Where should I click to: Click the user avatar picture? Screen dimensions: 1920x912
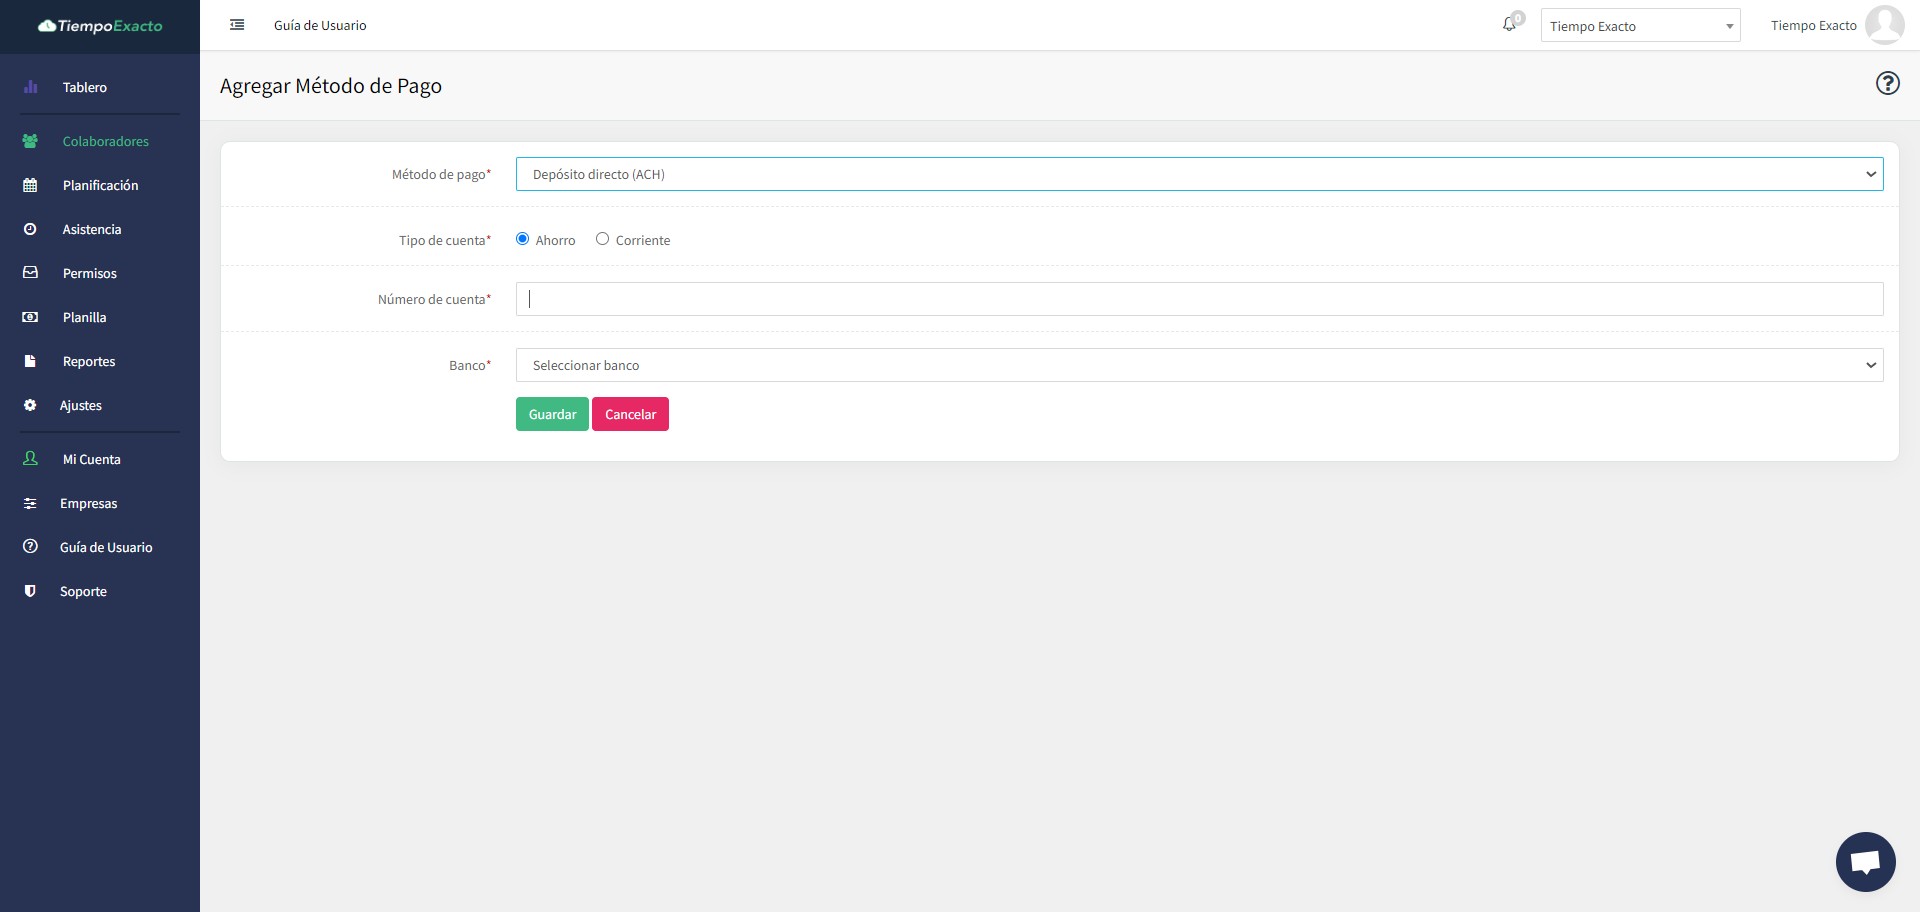(x=1885, y=25)
